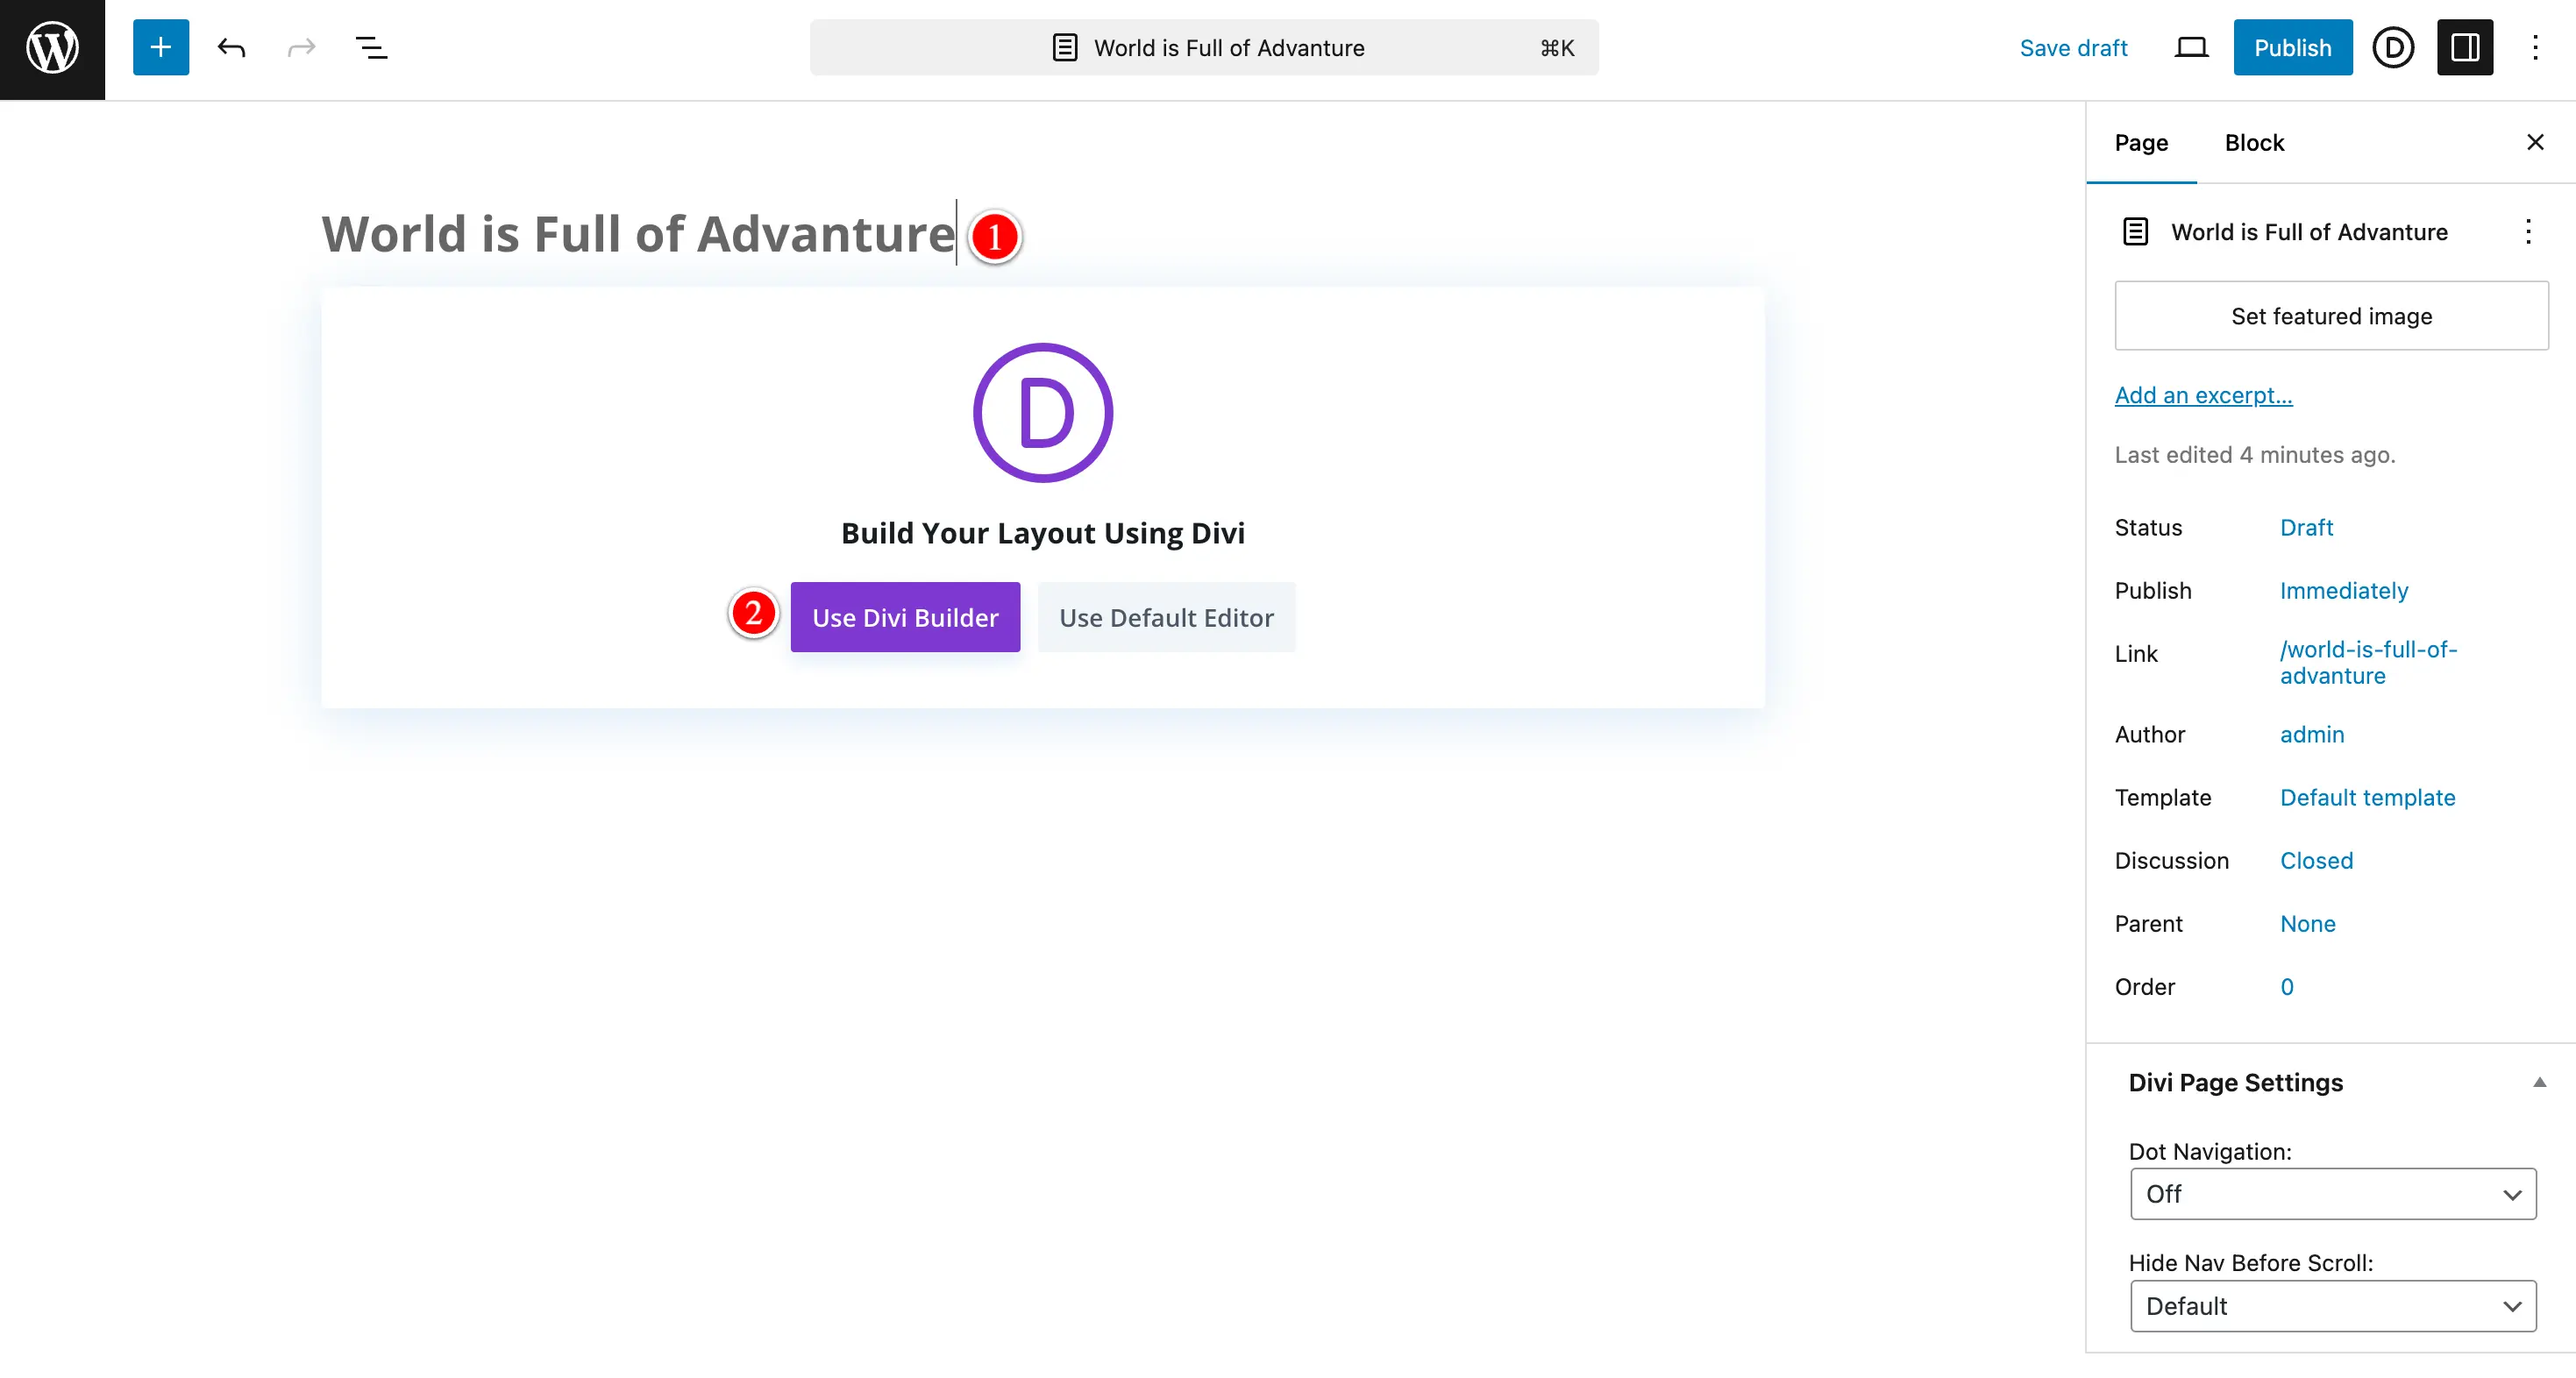Click the preview desktop view icon
2576x1378 pixels.
click(2191, 47)
